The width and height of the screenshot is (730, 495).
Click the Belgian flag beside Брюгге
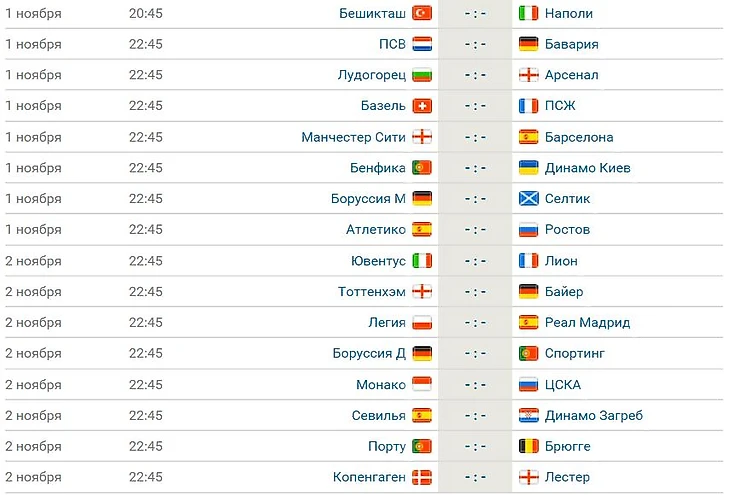[x=529, y=447]
